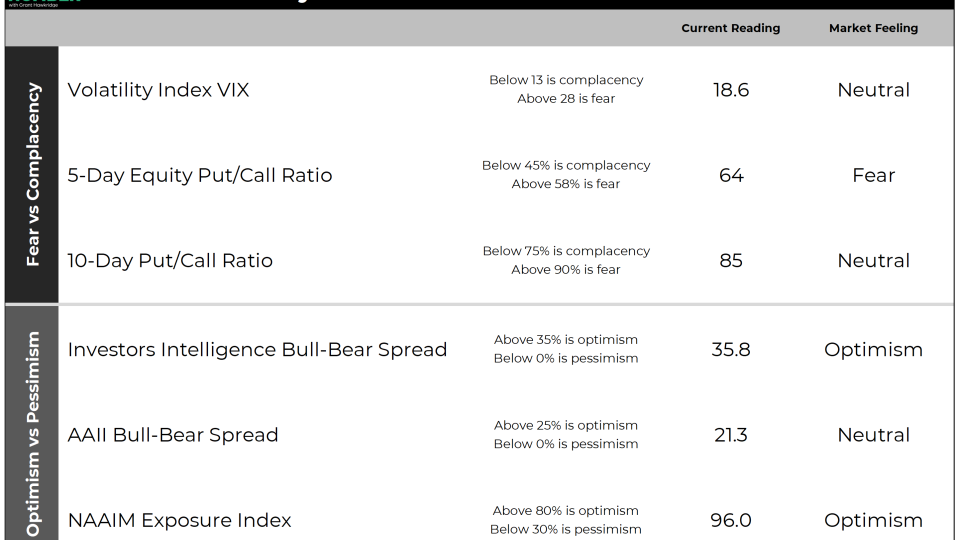Select Investors Intelligence Bull-Bear Spread label
The image size is (960, 540).
(x=257, y=350)
